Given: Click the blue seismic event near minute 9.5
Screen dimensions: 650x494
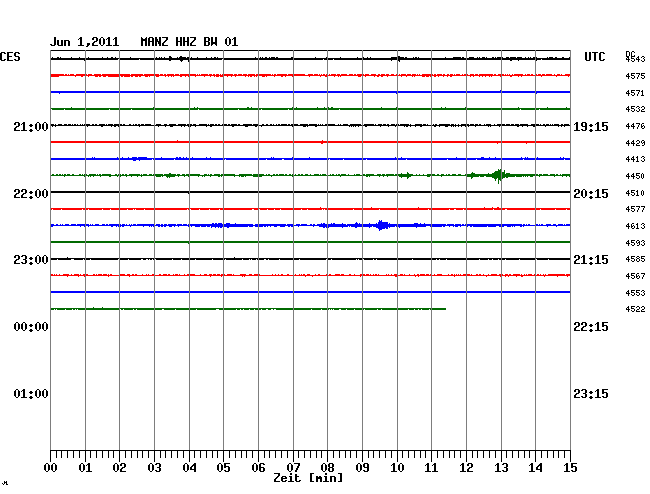Looking at the screenshot, I should tap(381, 225).
